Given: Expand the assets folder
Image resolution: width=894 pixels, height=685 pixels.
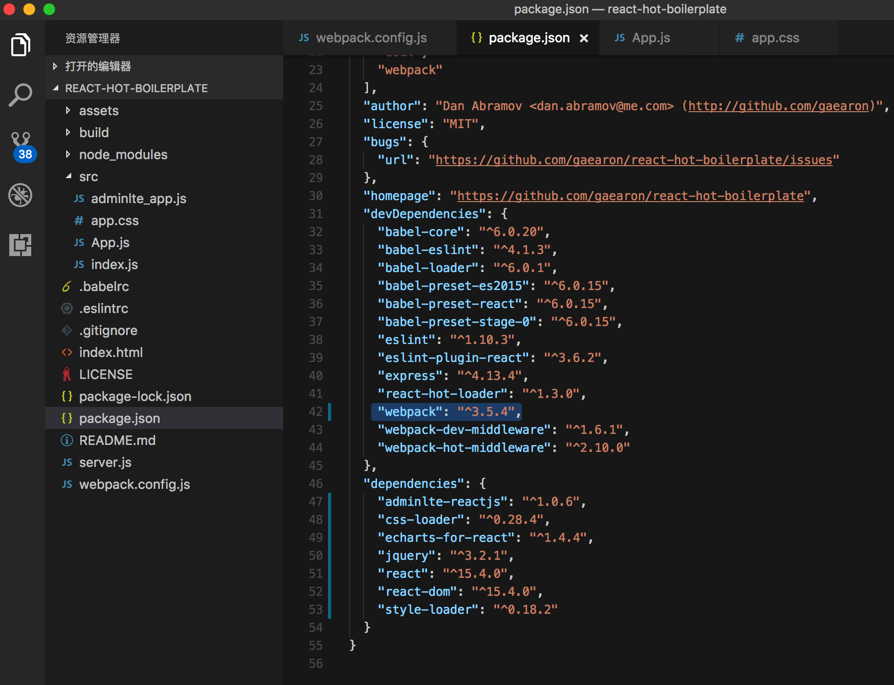Looking at the screenshot, I should pos(98,110).
